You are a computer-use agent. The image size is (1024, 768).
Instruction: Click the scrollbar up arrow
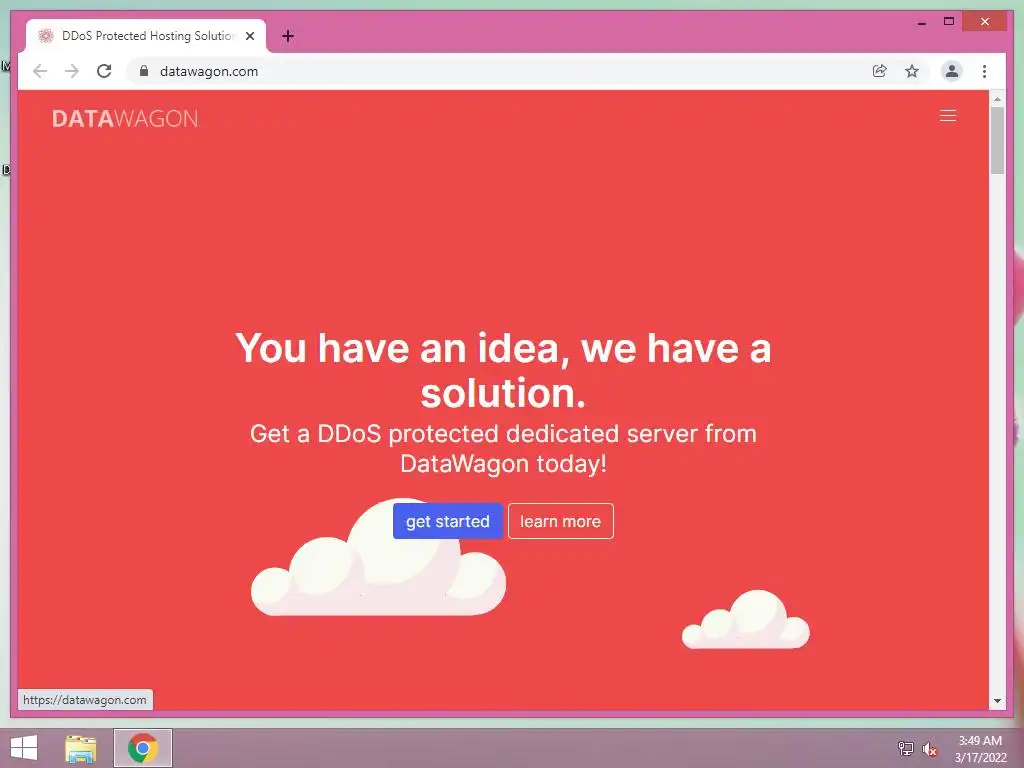(x=997, y=99)
